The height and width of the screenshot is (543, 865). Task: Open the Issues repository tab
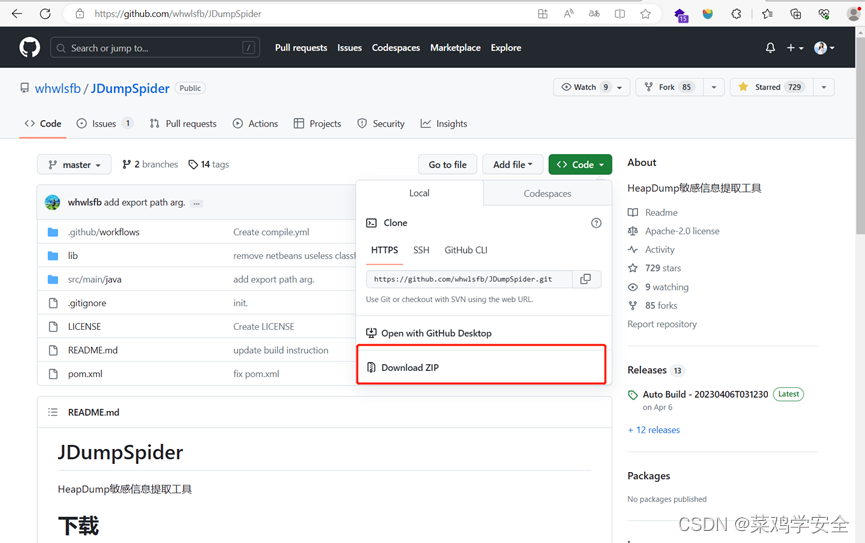coord(104,124)
